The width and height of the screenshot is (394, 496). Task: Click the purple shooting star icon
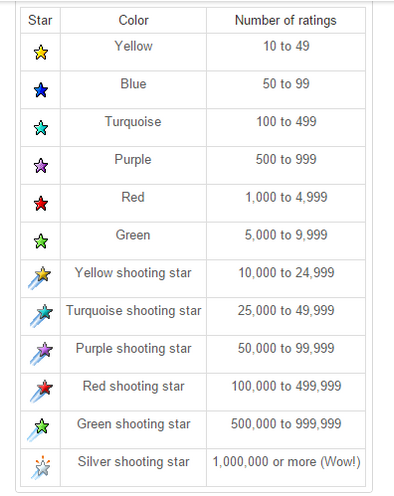click(40, 353)
